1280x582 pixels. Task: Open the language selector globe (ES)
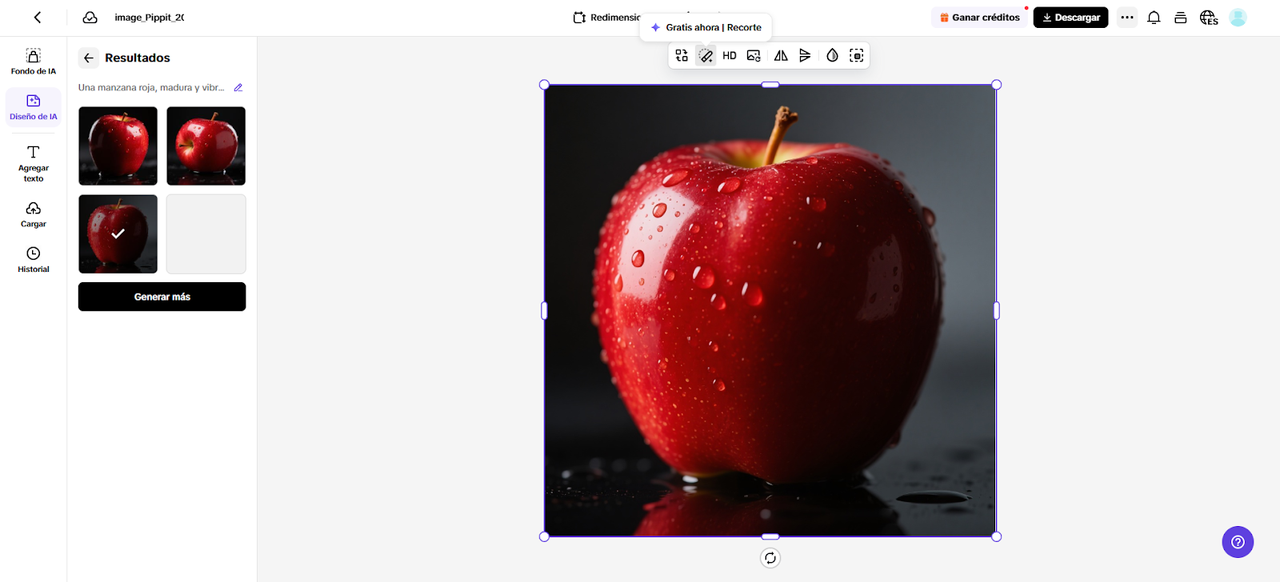[1208, 17]
